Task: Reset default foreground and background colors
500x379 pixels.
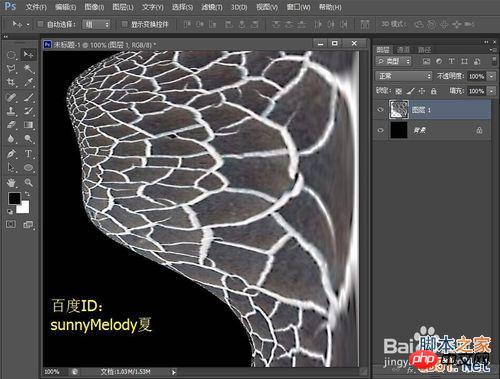Action: point(10,211)
